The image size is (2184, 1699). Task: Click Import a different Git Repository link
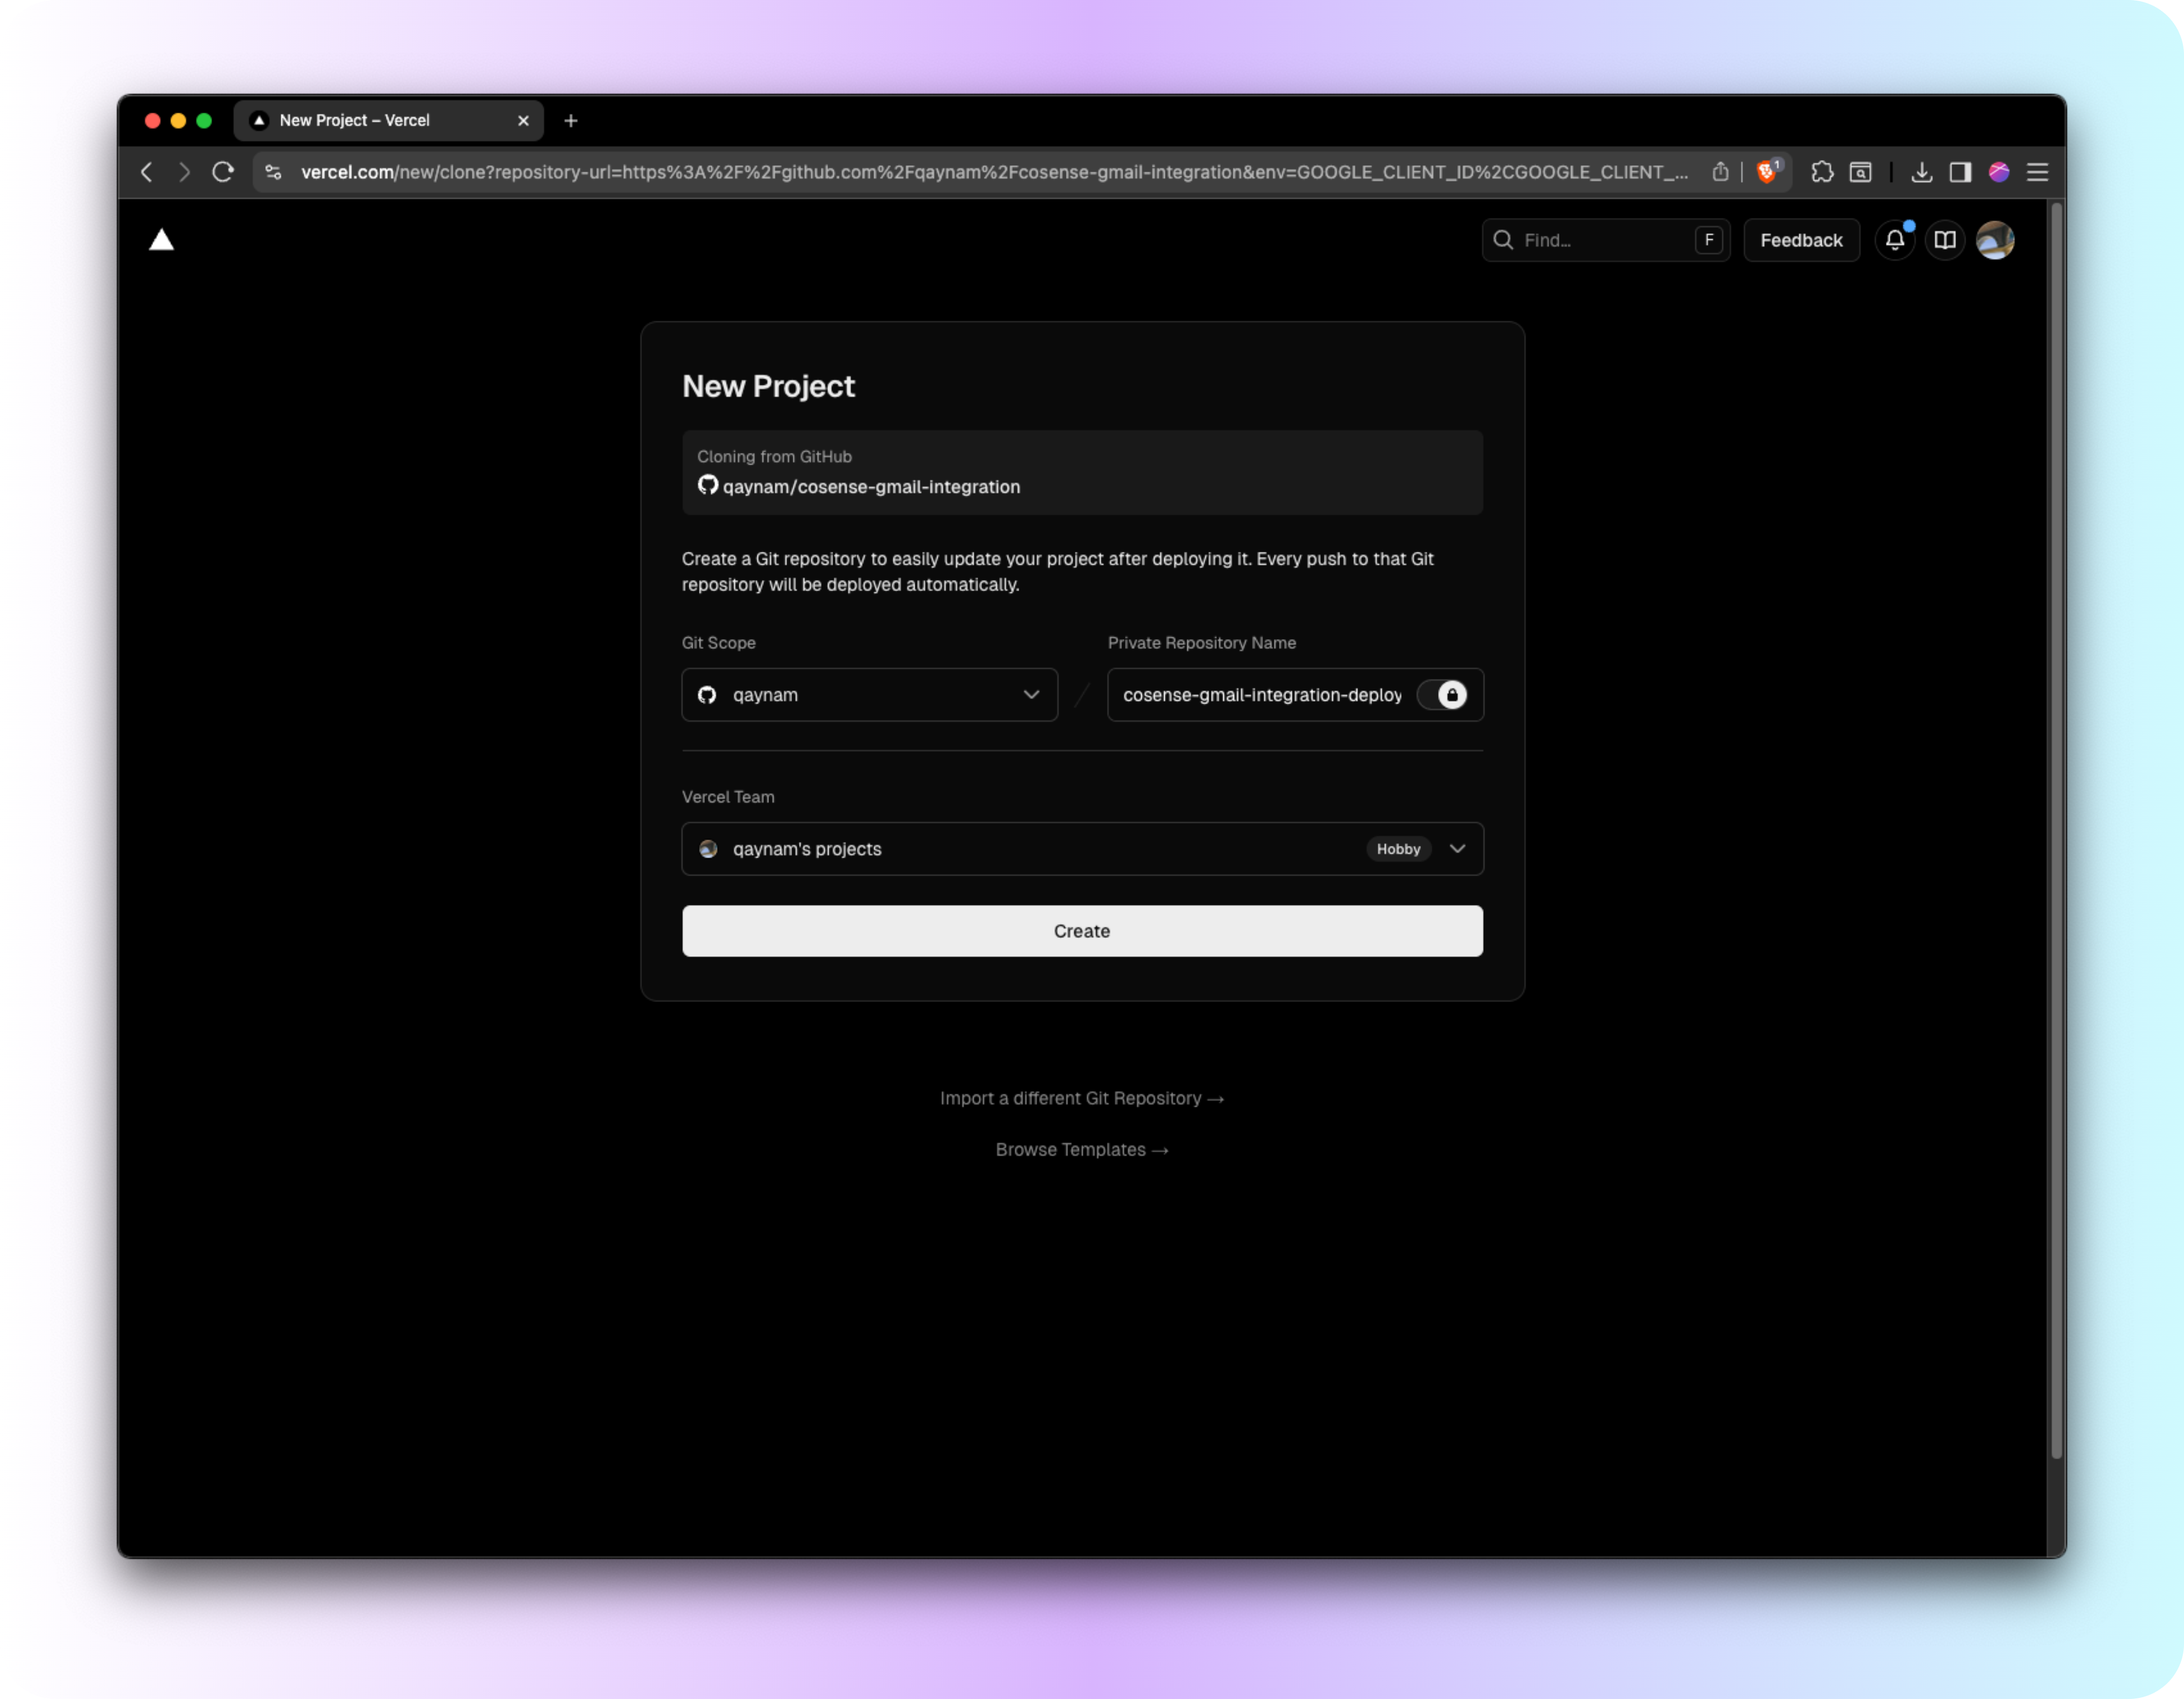point(1082,1098)
